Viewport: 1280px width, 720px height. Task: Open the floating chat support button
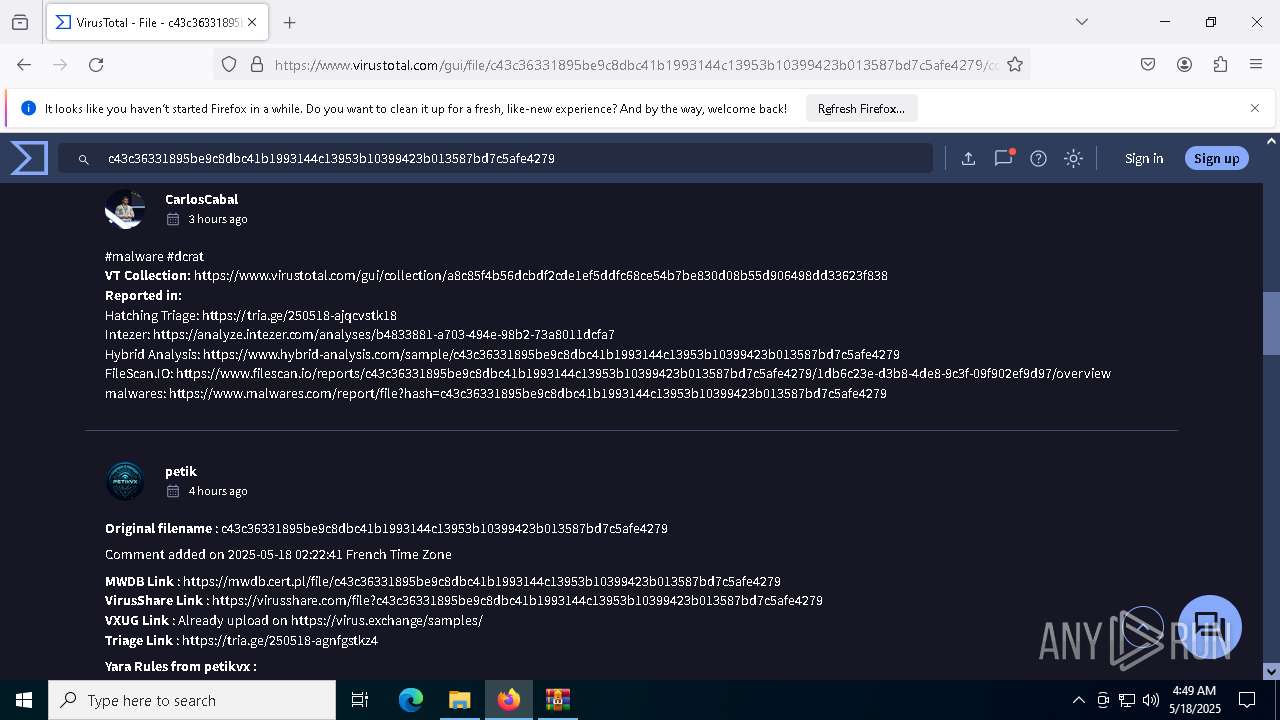click(x=1210, y=627)
